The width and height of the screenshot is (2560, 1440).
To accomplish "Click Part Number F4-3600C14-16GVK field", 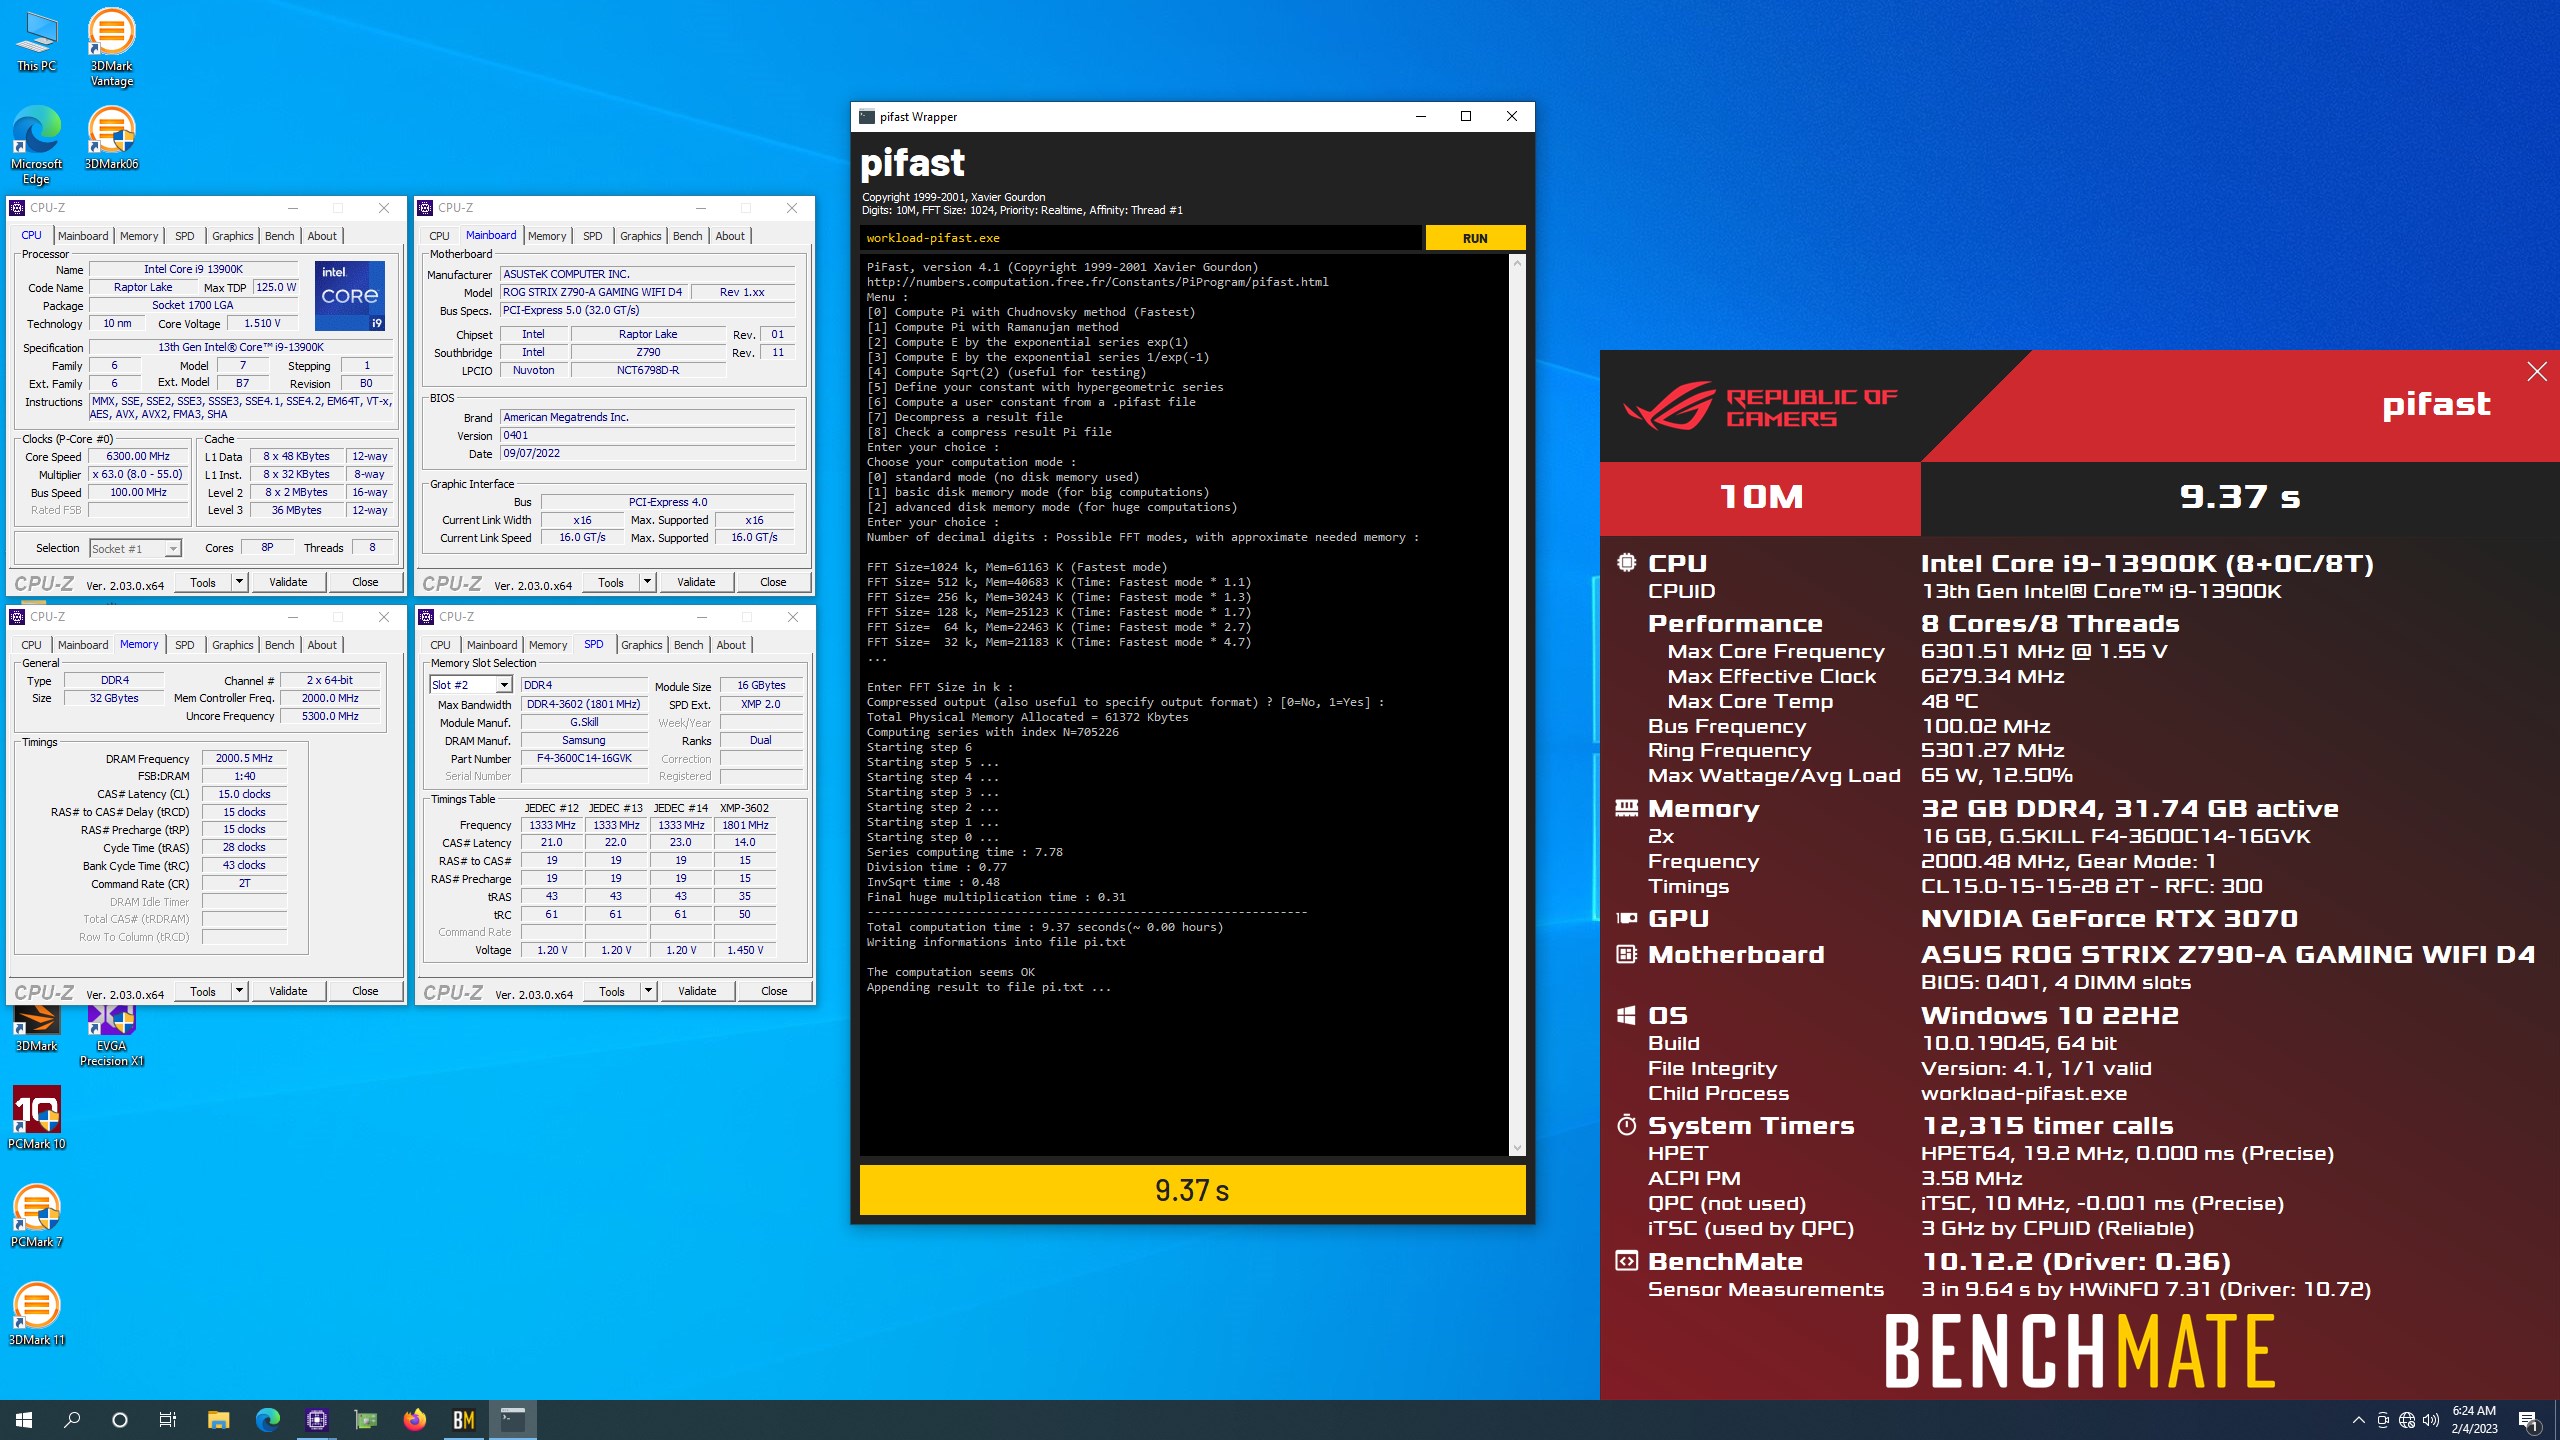I will (x=584, y=759).
